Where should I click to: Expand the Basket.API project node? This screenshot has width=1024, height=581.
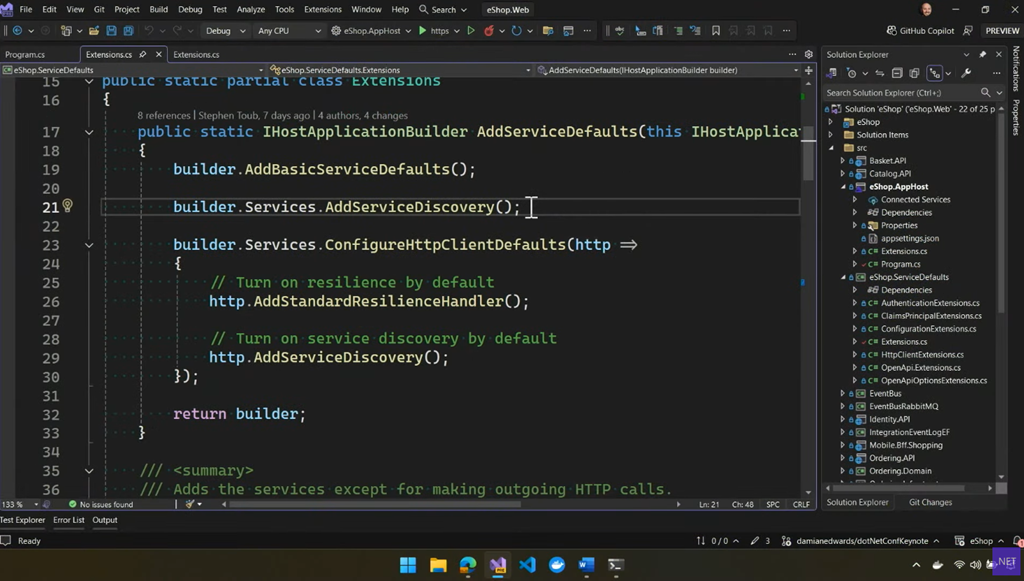tap(843, 161)
